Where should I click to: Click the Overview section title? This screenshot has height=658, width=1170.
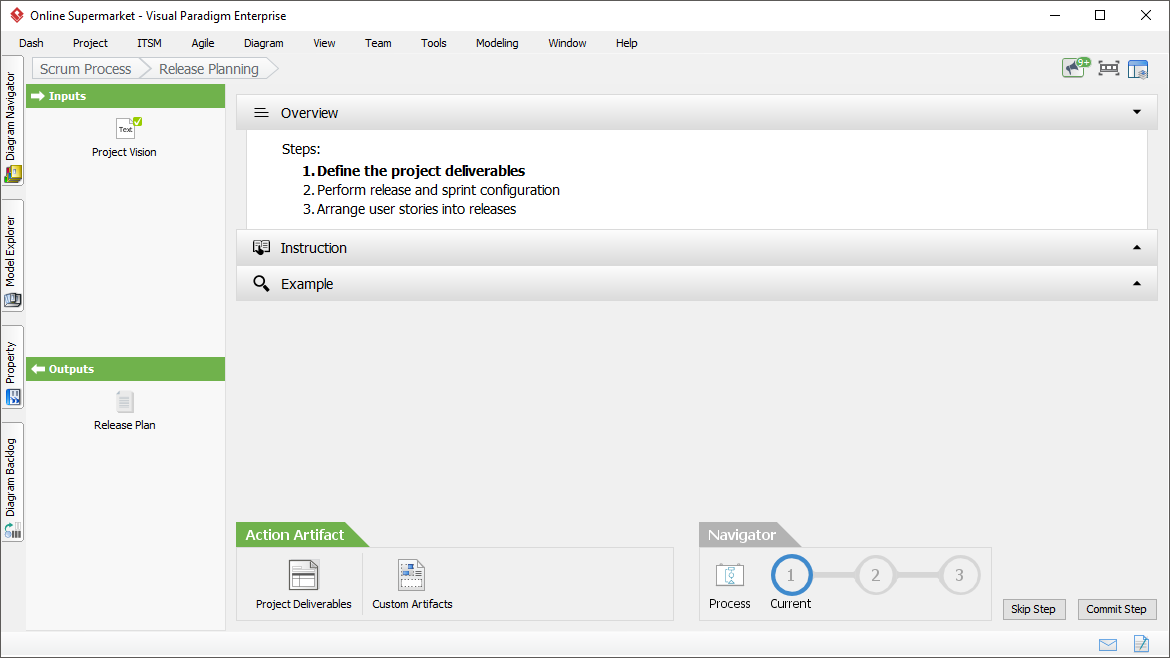(309, 113)
